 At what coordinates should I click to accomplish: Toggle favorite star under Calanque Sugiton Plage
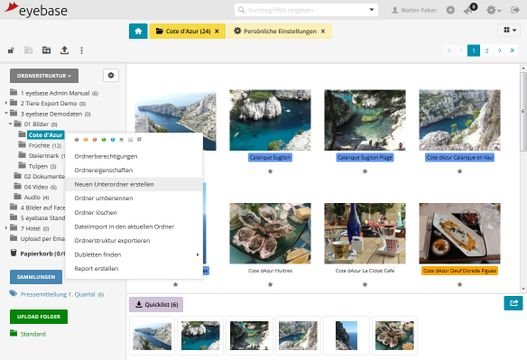[x=365, y=171]
